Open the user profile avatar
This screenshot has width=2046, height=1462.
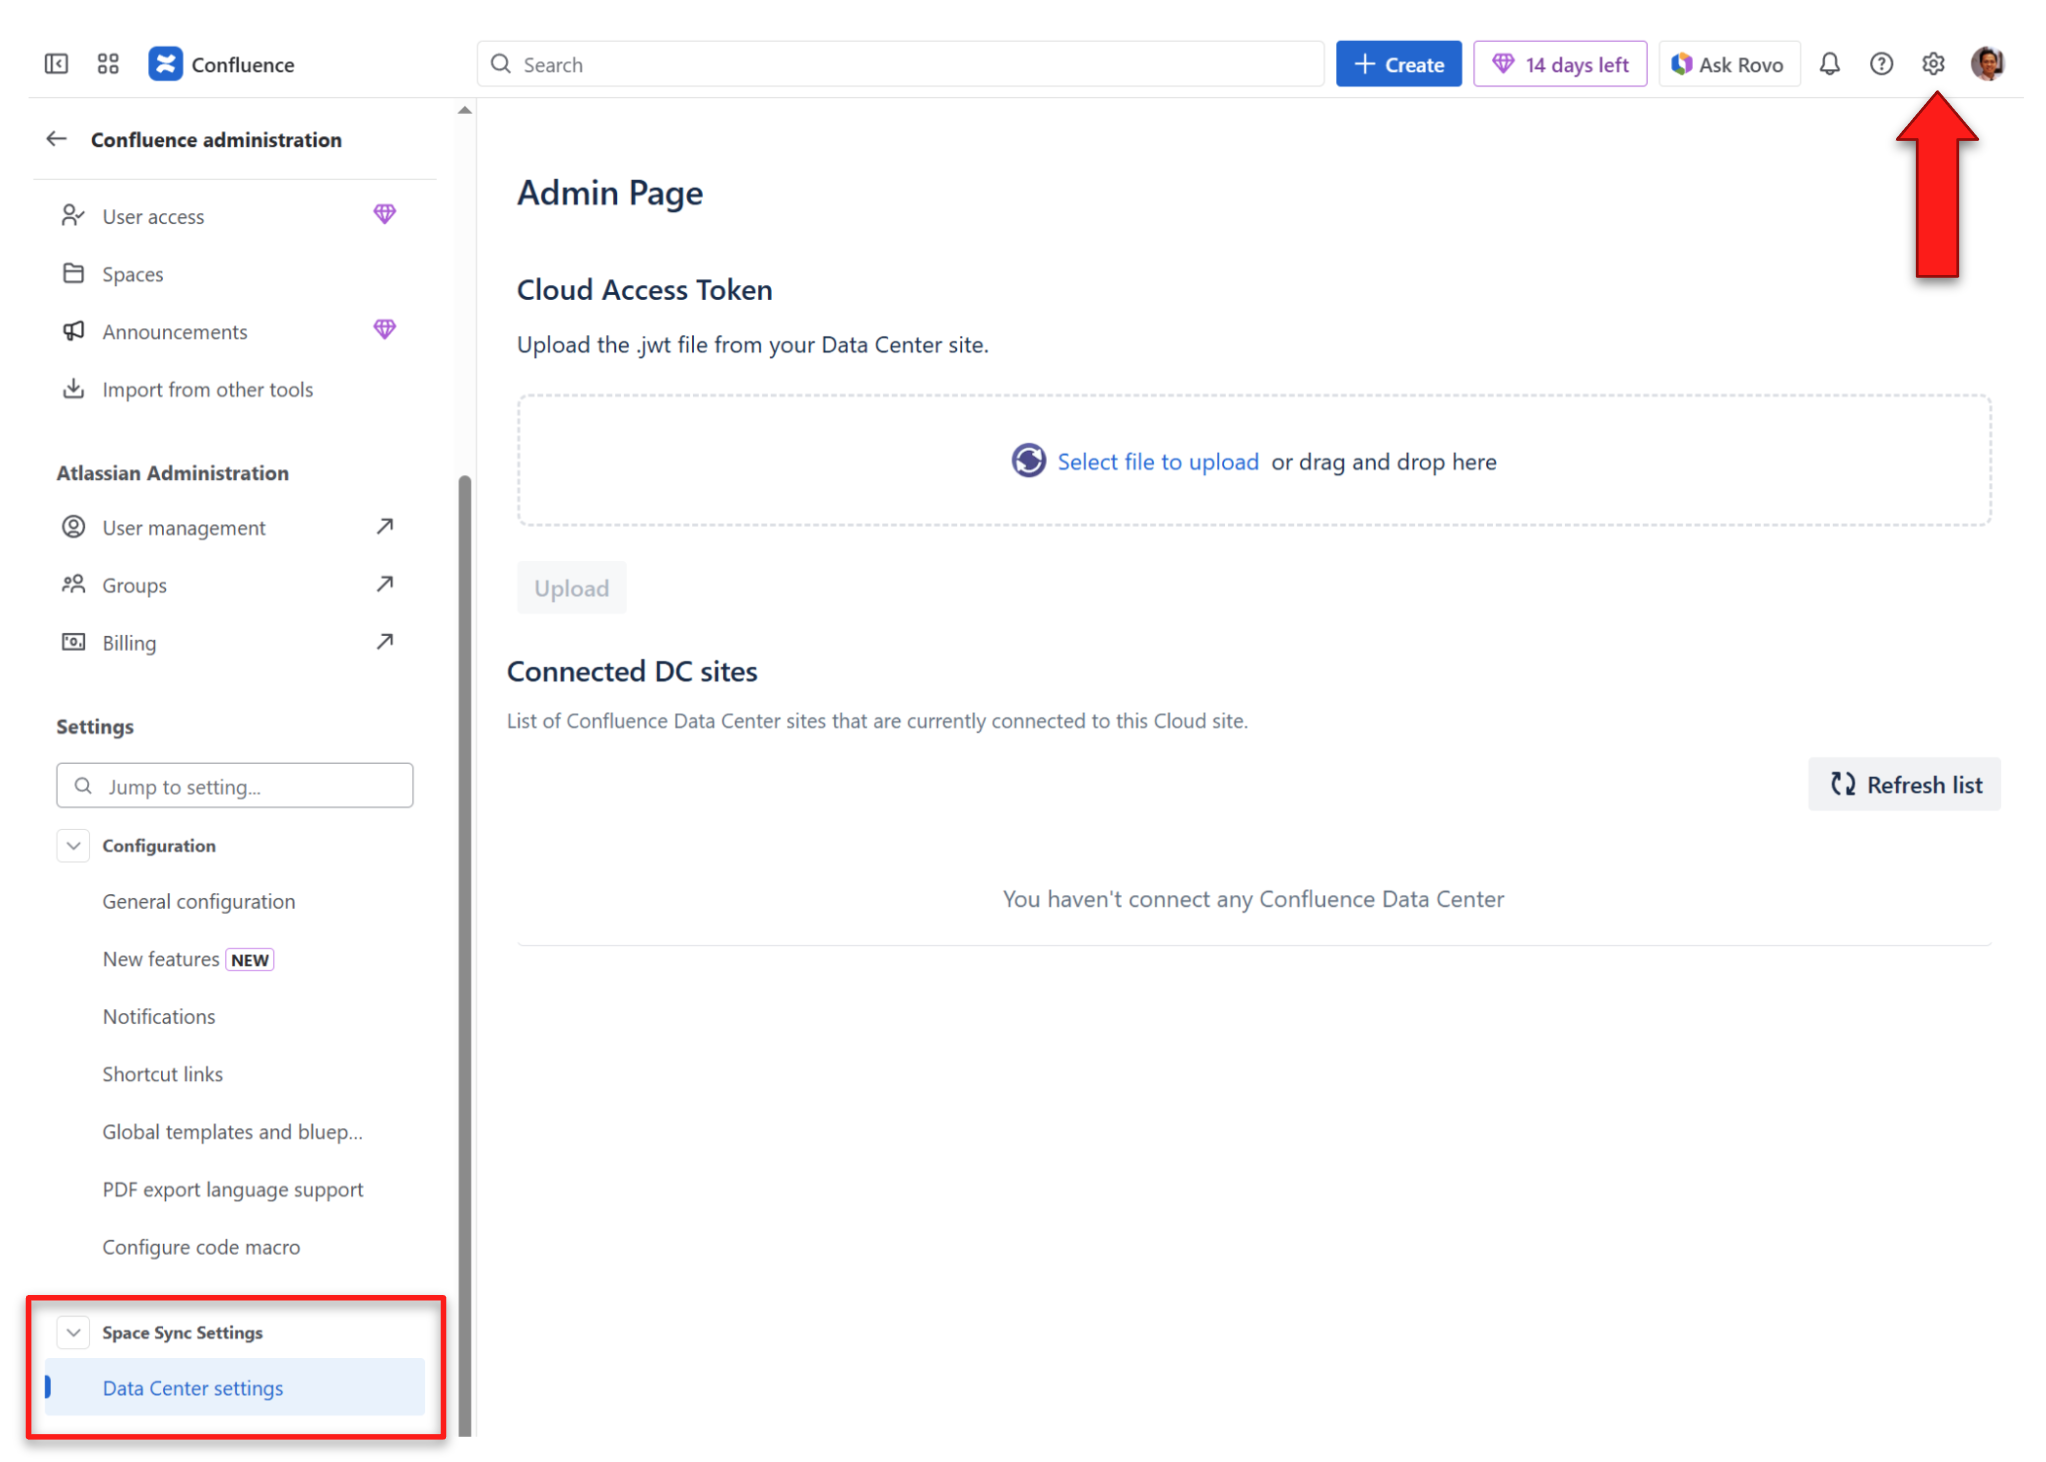pos(1986,64)
